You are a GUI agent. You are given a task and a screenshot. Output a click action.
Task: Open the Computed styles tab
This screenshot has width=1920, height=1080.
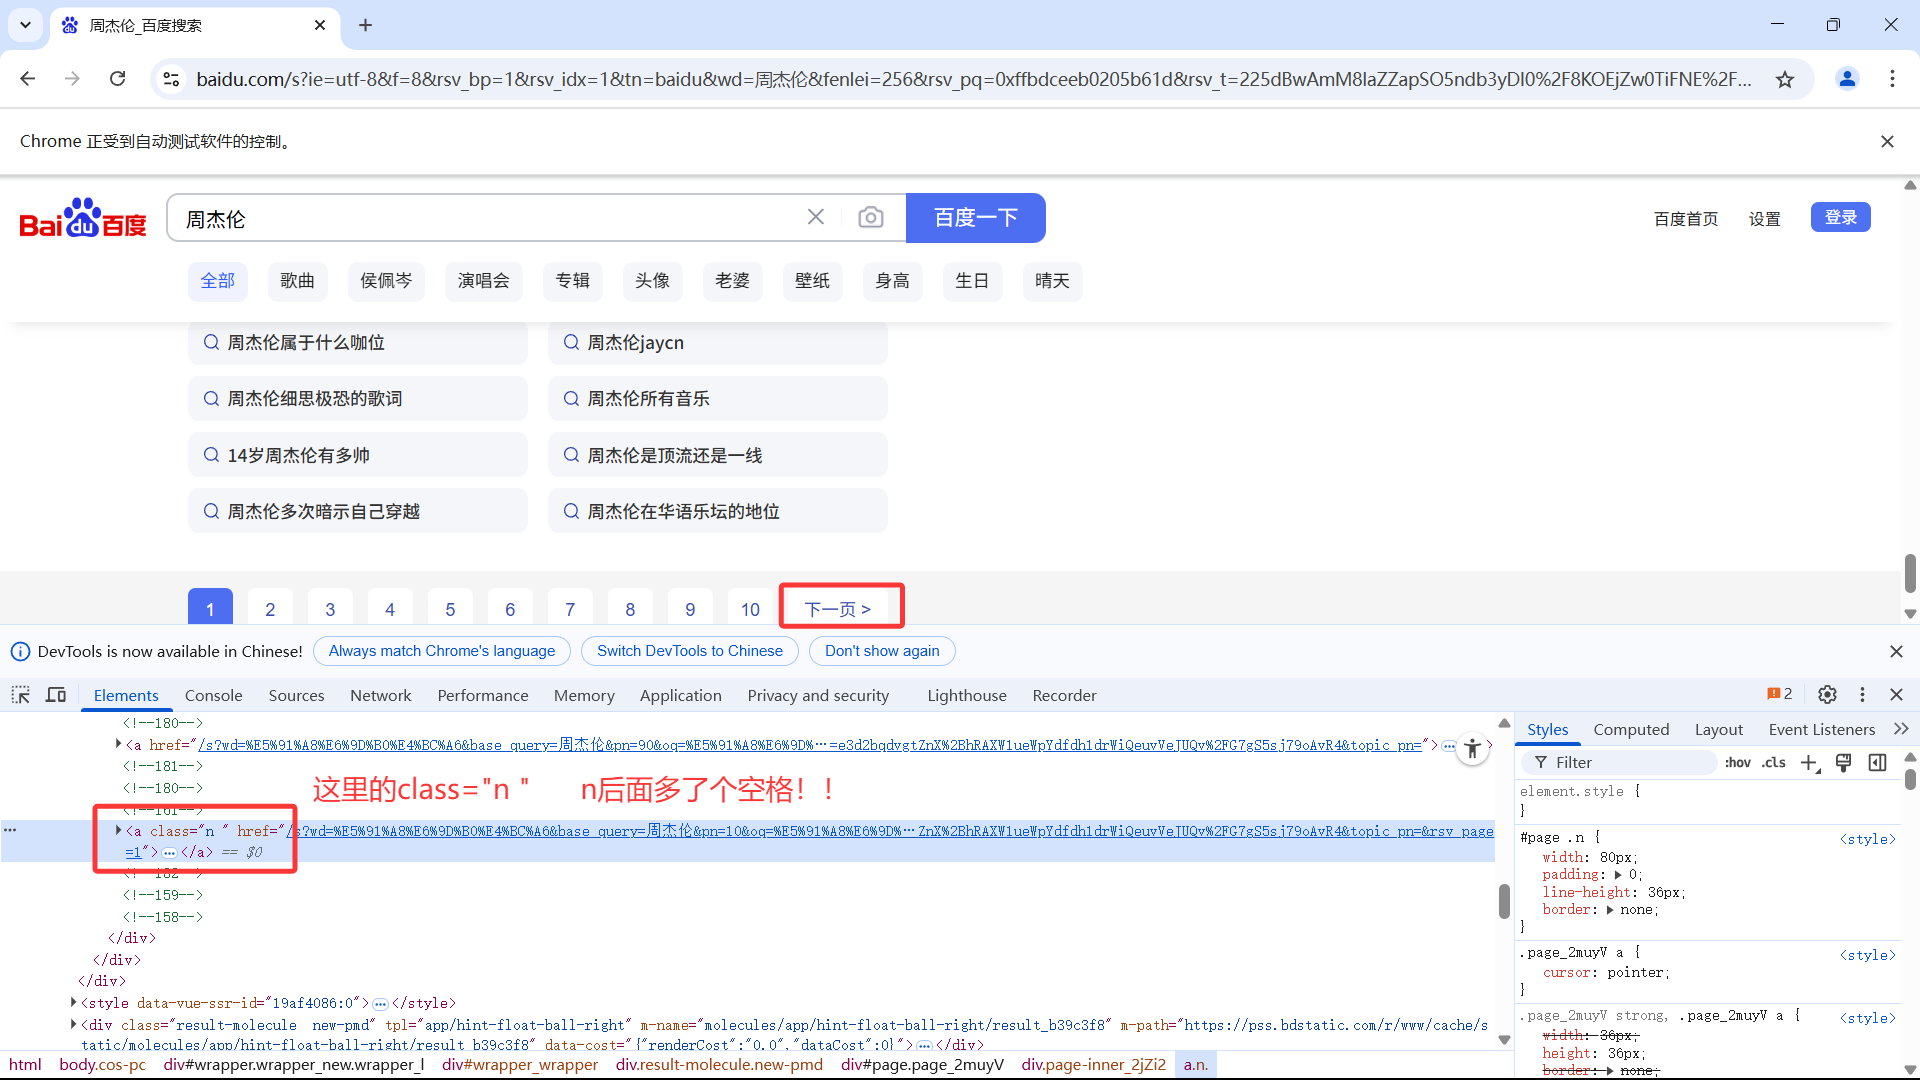tap(1631, 729)
